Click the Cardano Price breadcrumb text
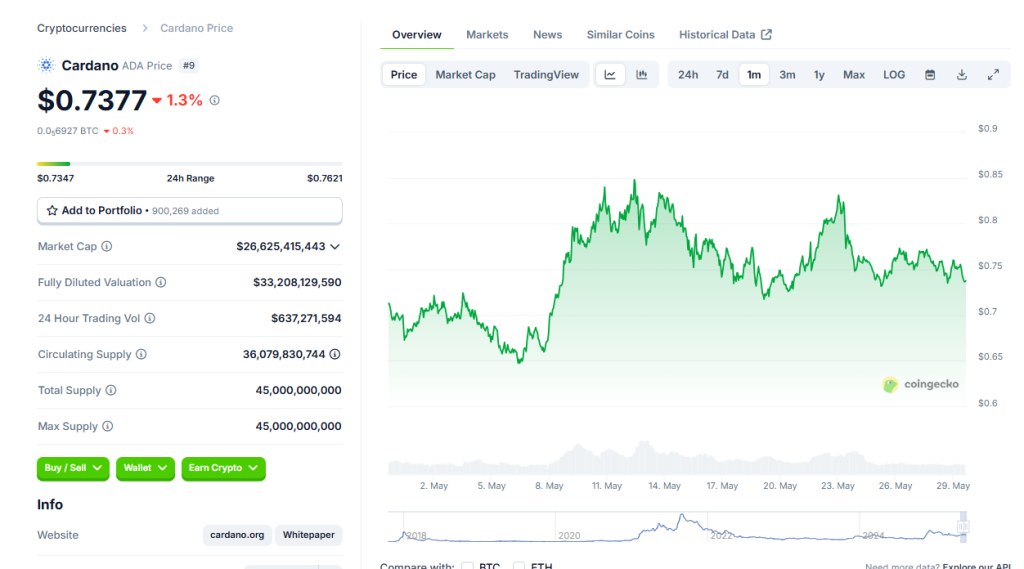The width and height of the screenshot is (1024, 569). (197, 28)
